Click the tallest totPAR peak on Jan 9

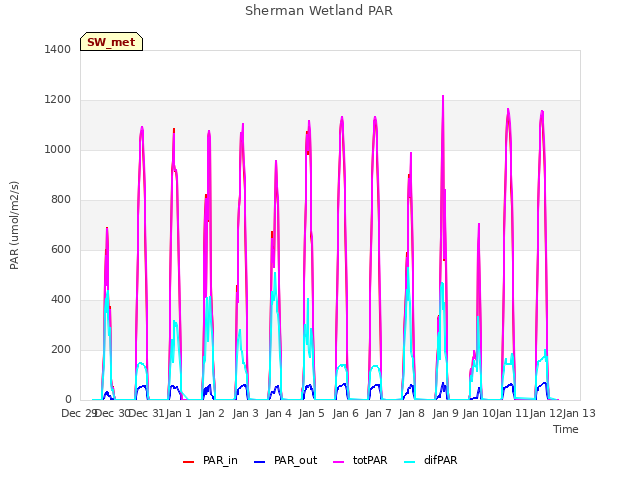[x=443, y=96]
